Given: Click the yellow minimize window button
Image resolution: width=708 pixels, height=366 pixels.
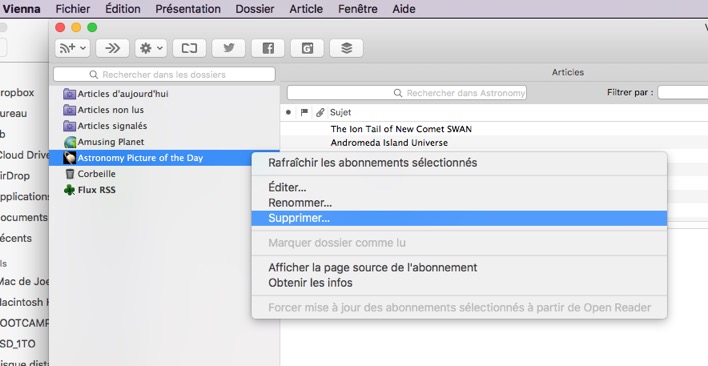Looking at the screenshot, I should [76, 28].
